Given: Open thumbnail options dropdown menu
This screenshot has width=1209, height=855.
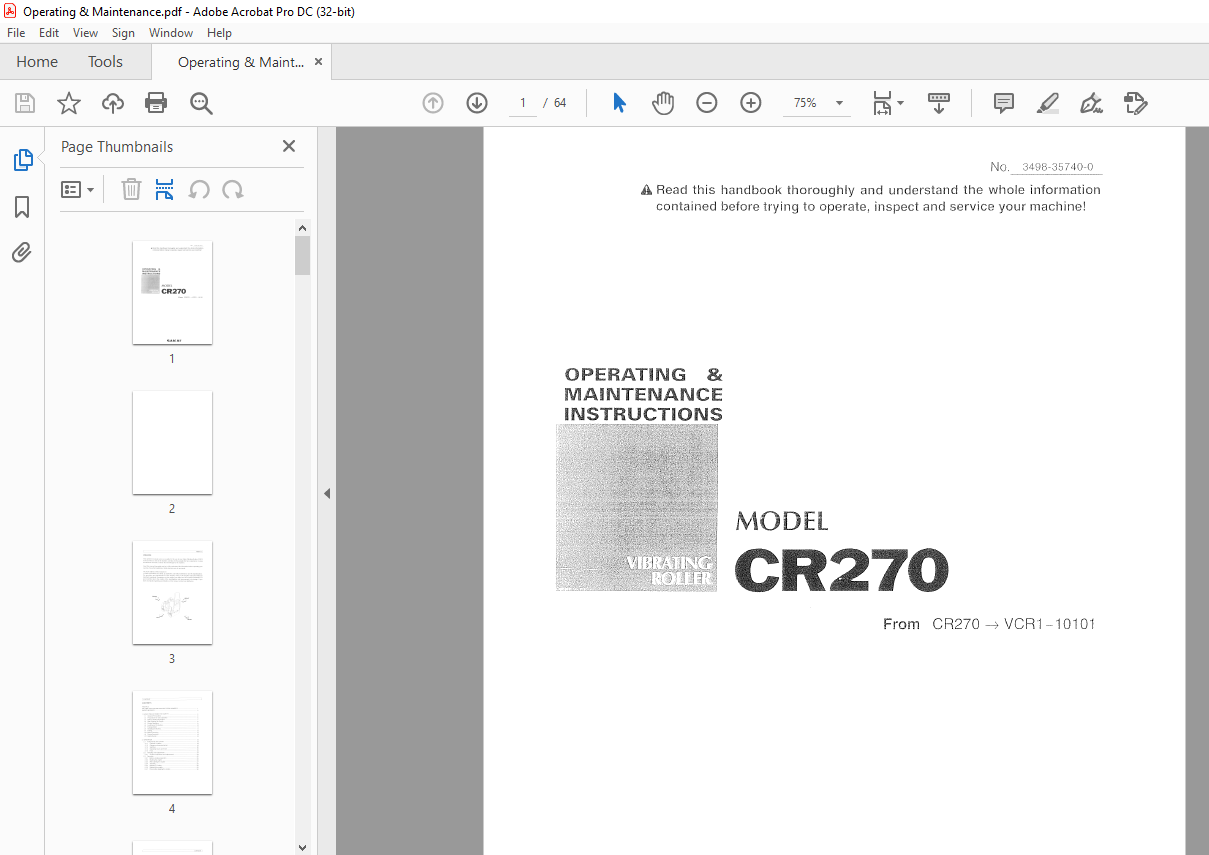Looking at the screenshot, I should (x=78, y=190).
